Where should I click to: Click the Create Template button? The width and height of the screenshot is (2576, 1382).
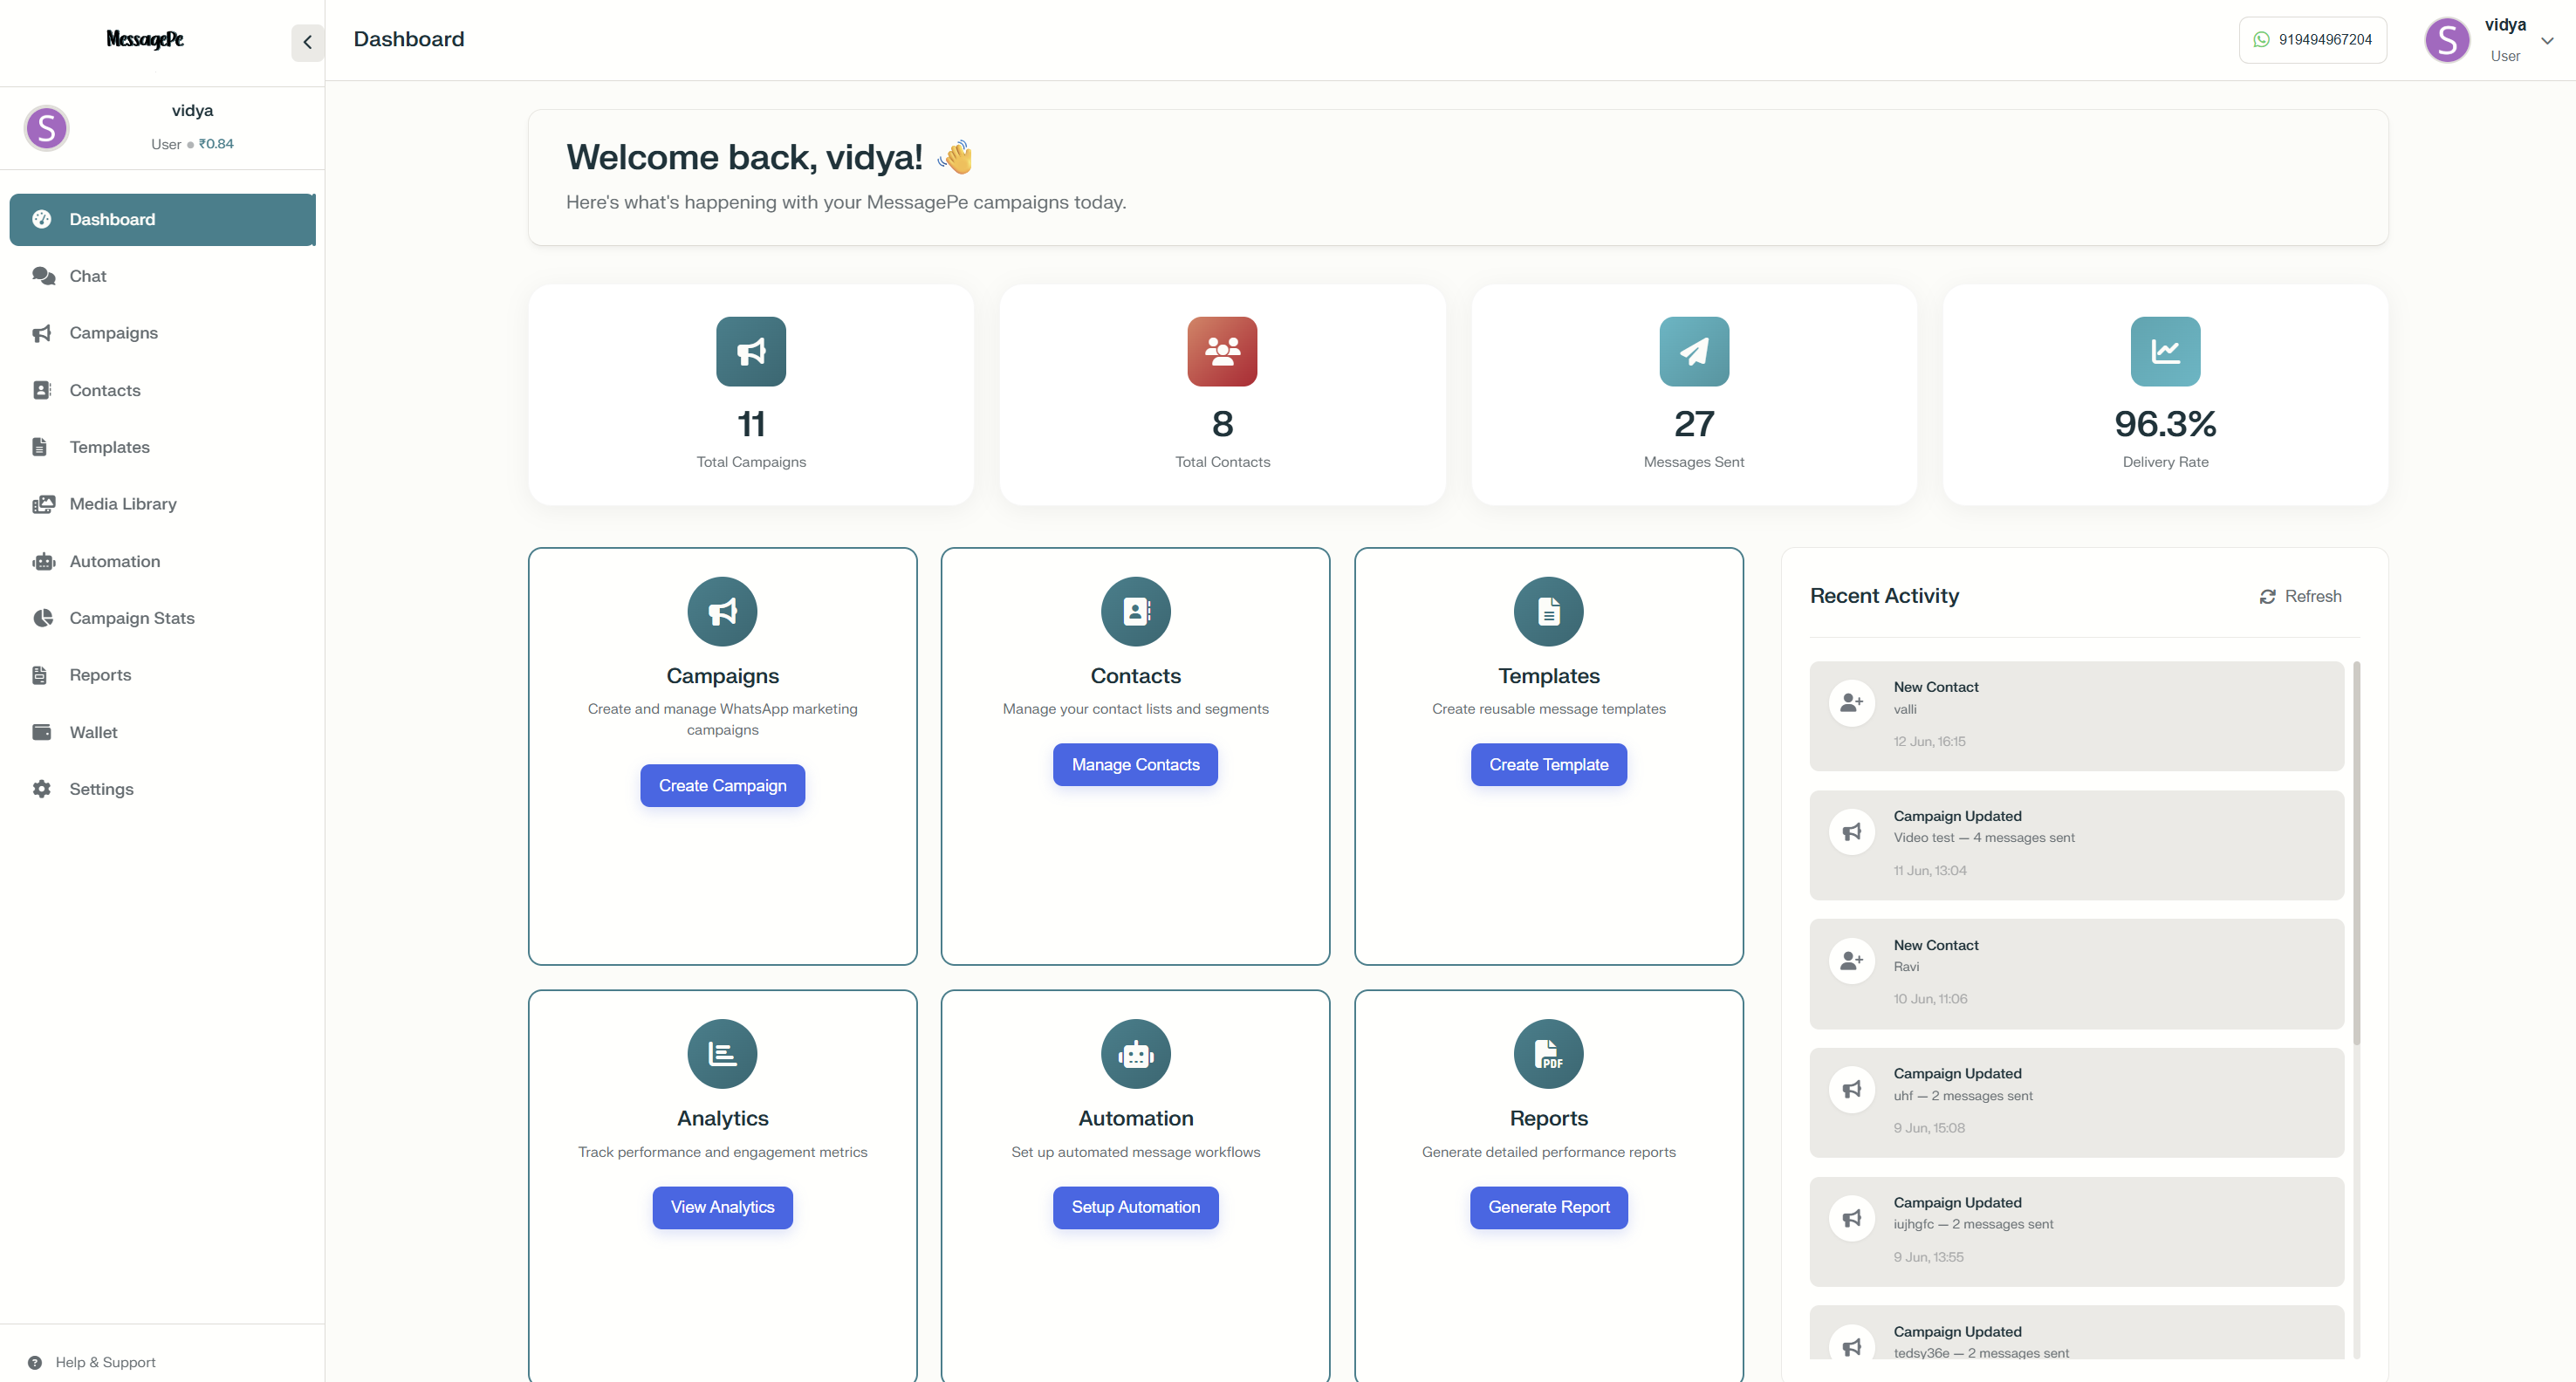1548,765
